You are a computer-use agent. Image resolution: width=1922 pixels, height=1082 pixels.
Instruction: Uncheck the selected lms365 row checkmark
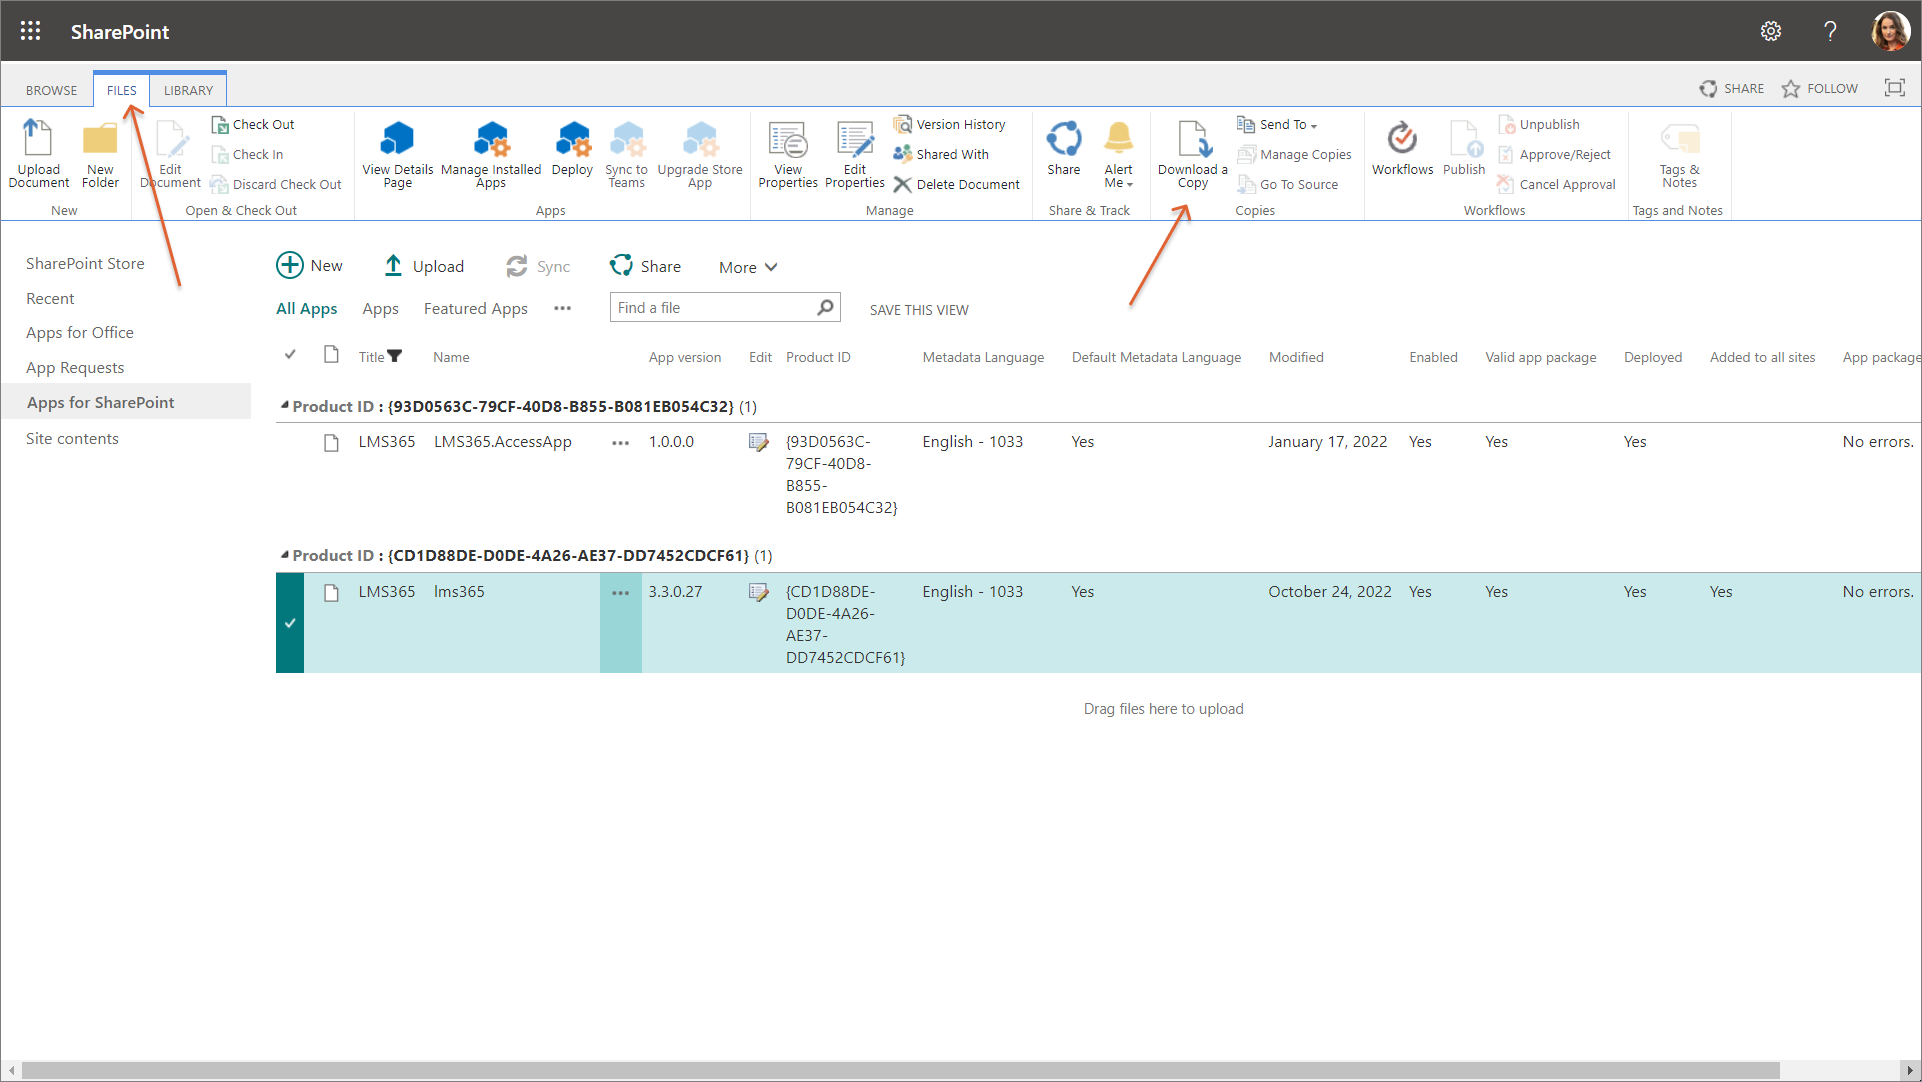point(290,623)
